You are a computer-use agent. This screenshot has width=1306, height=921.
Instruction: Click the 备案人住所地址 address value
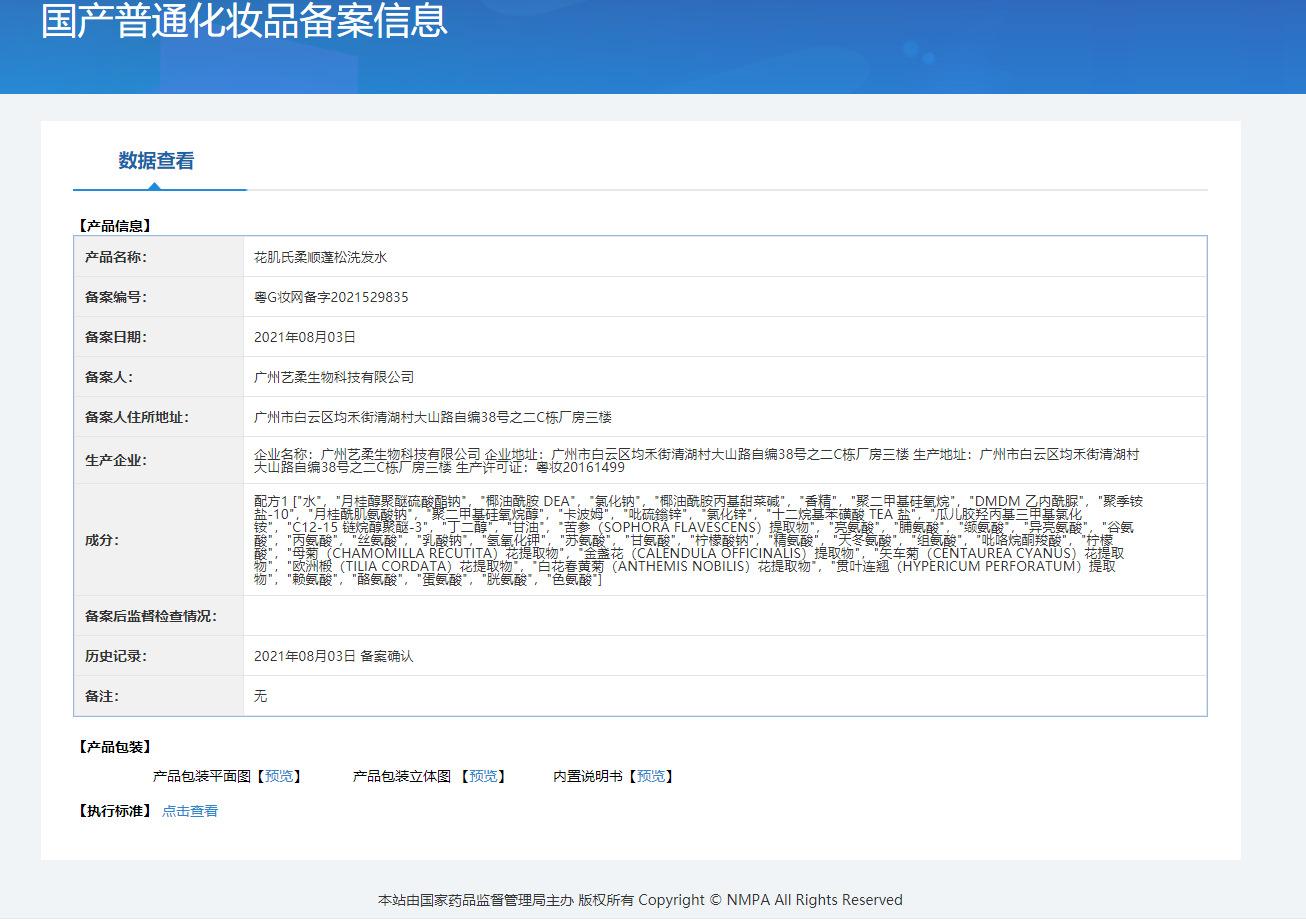(432, 417)
